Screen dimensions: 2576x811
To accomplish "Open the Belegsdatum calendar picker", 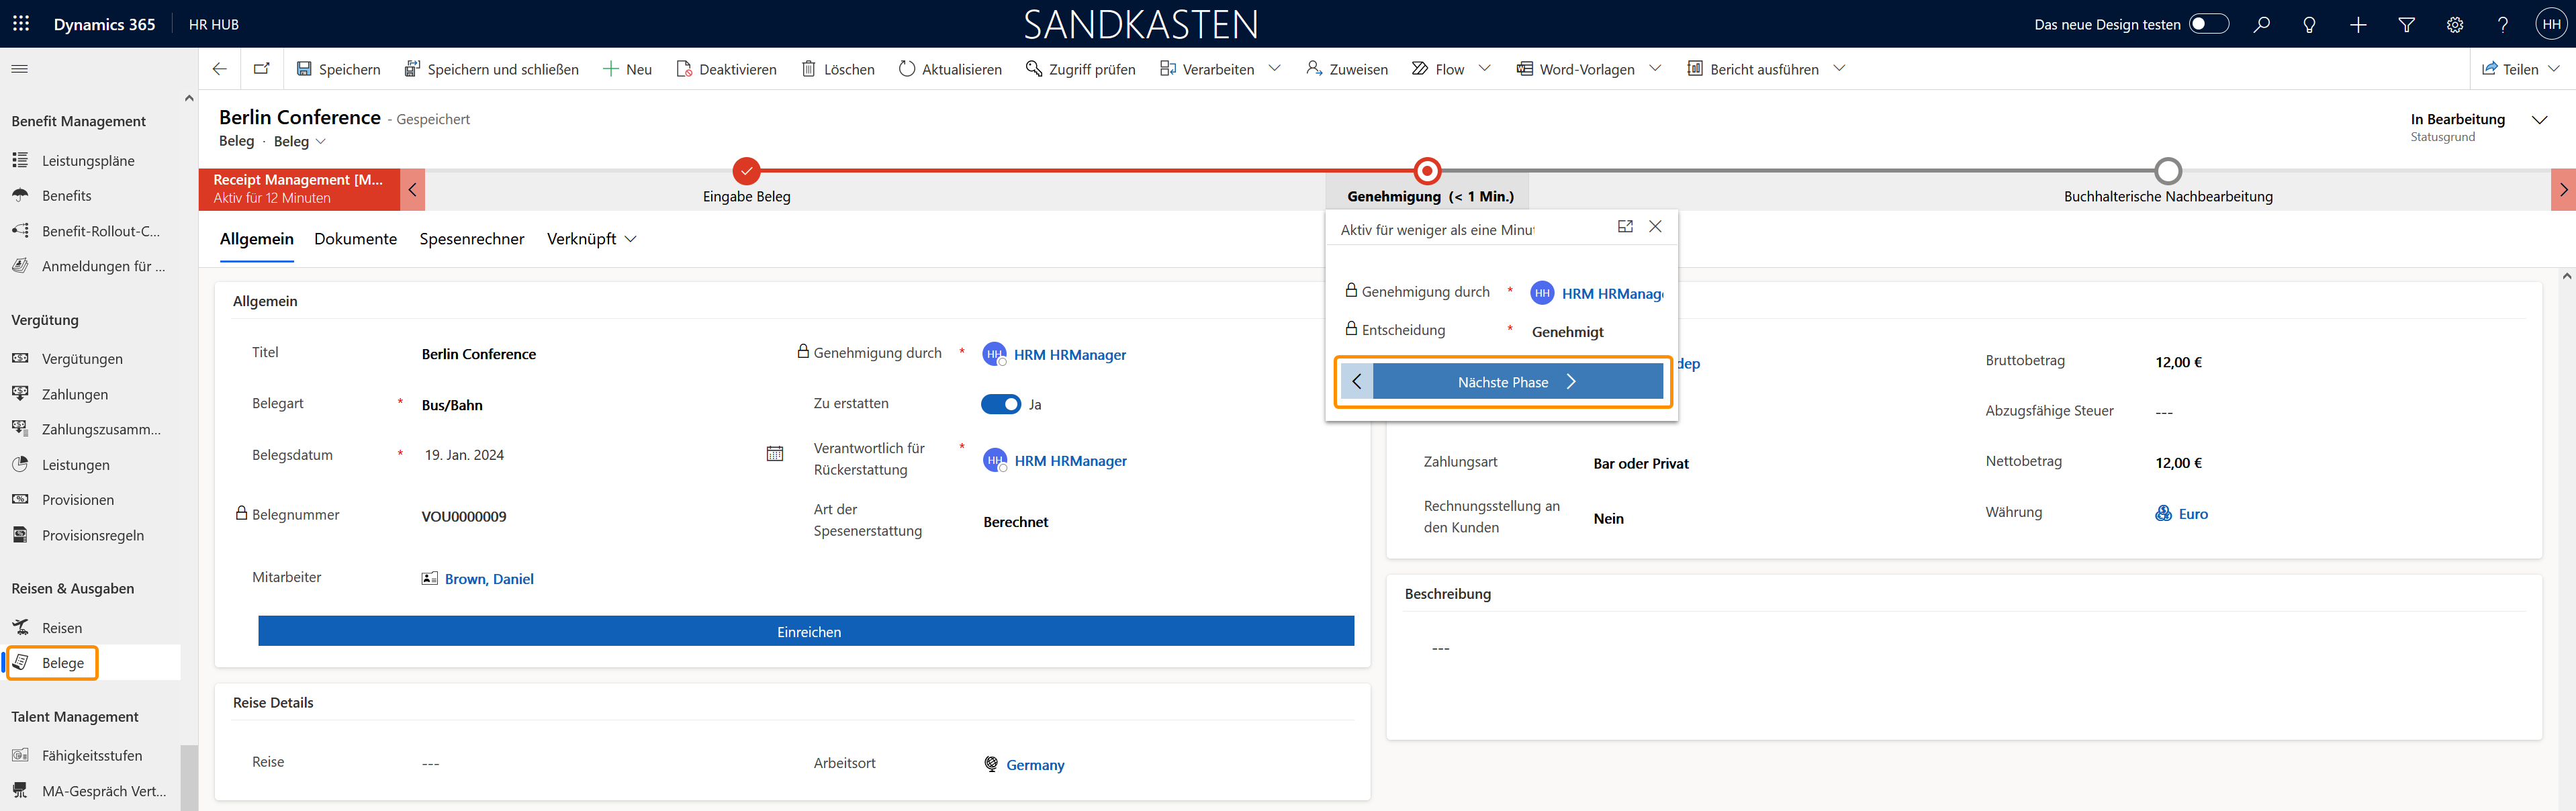I will click(774, 454).
